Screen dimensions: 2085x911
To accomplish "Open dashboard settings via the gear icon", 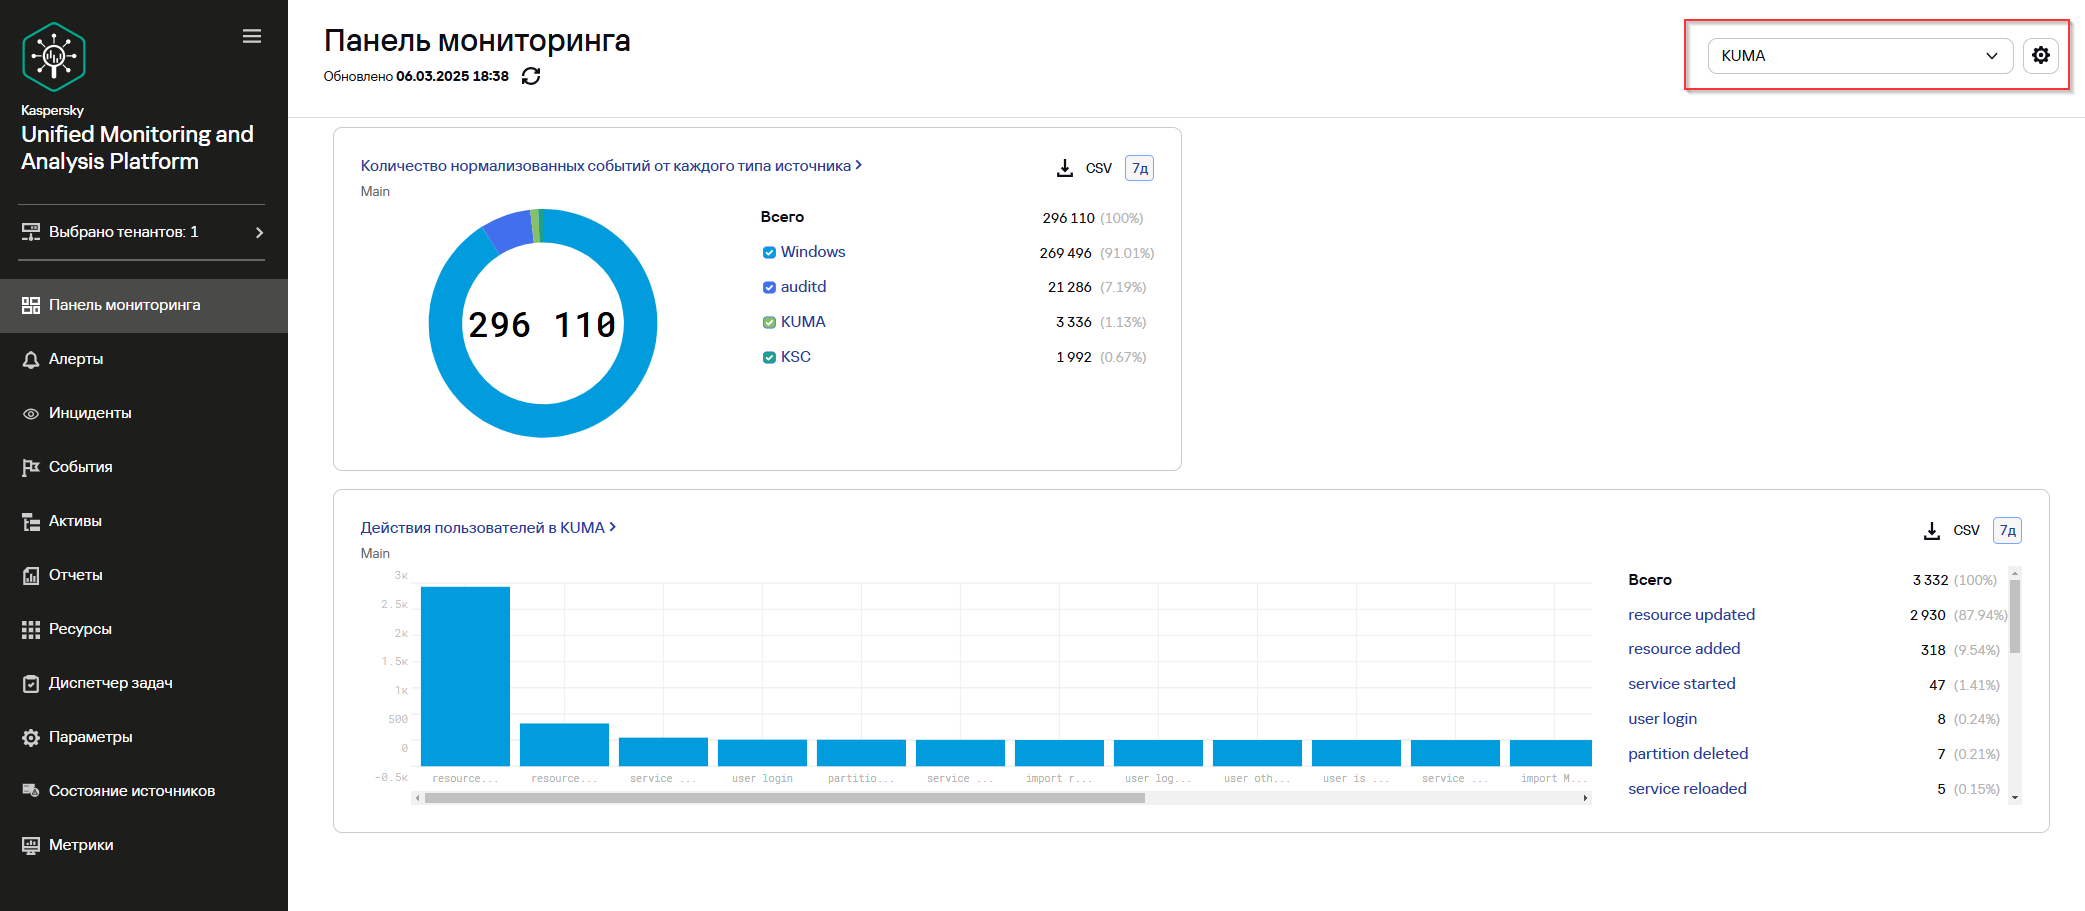I will [2041, 56].
